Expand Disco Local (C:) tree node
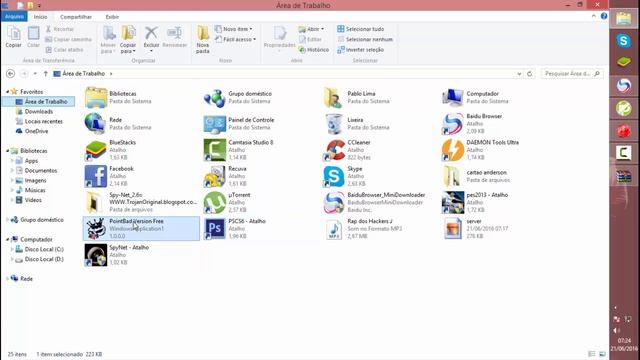 [12, 249]
